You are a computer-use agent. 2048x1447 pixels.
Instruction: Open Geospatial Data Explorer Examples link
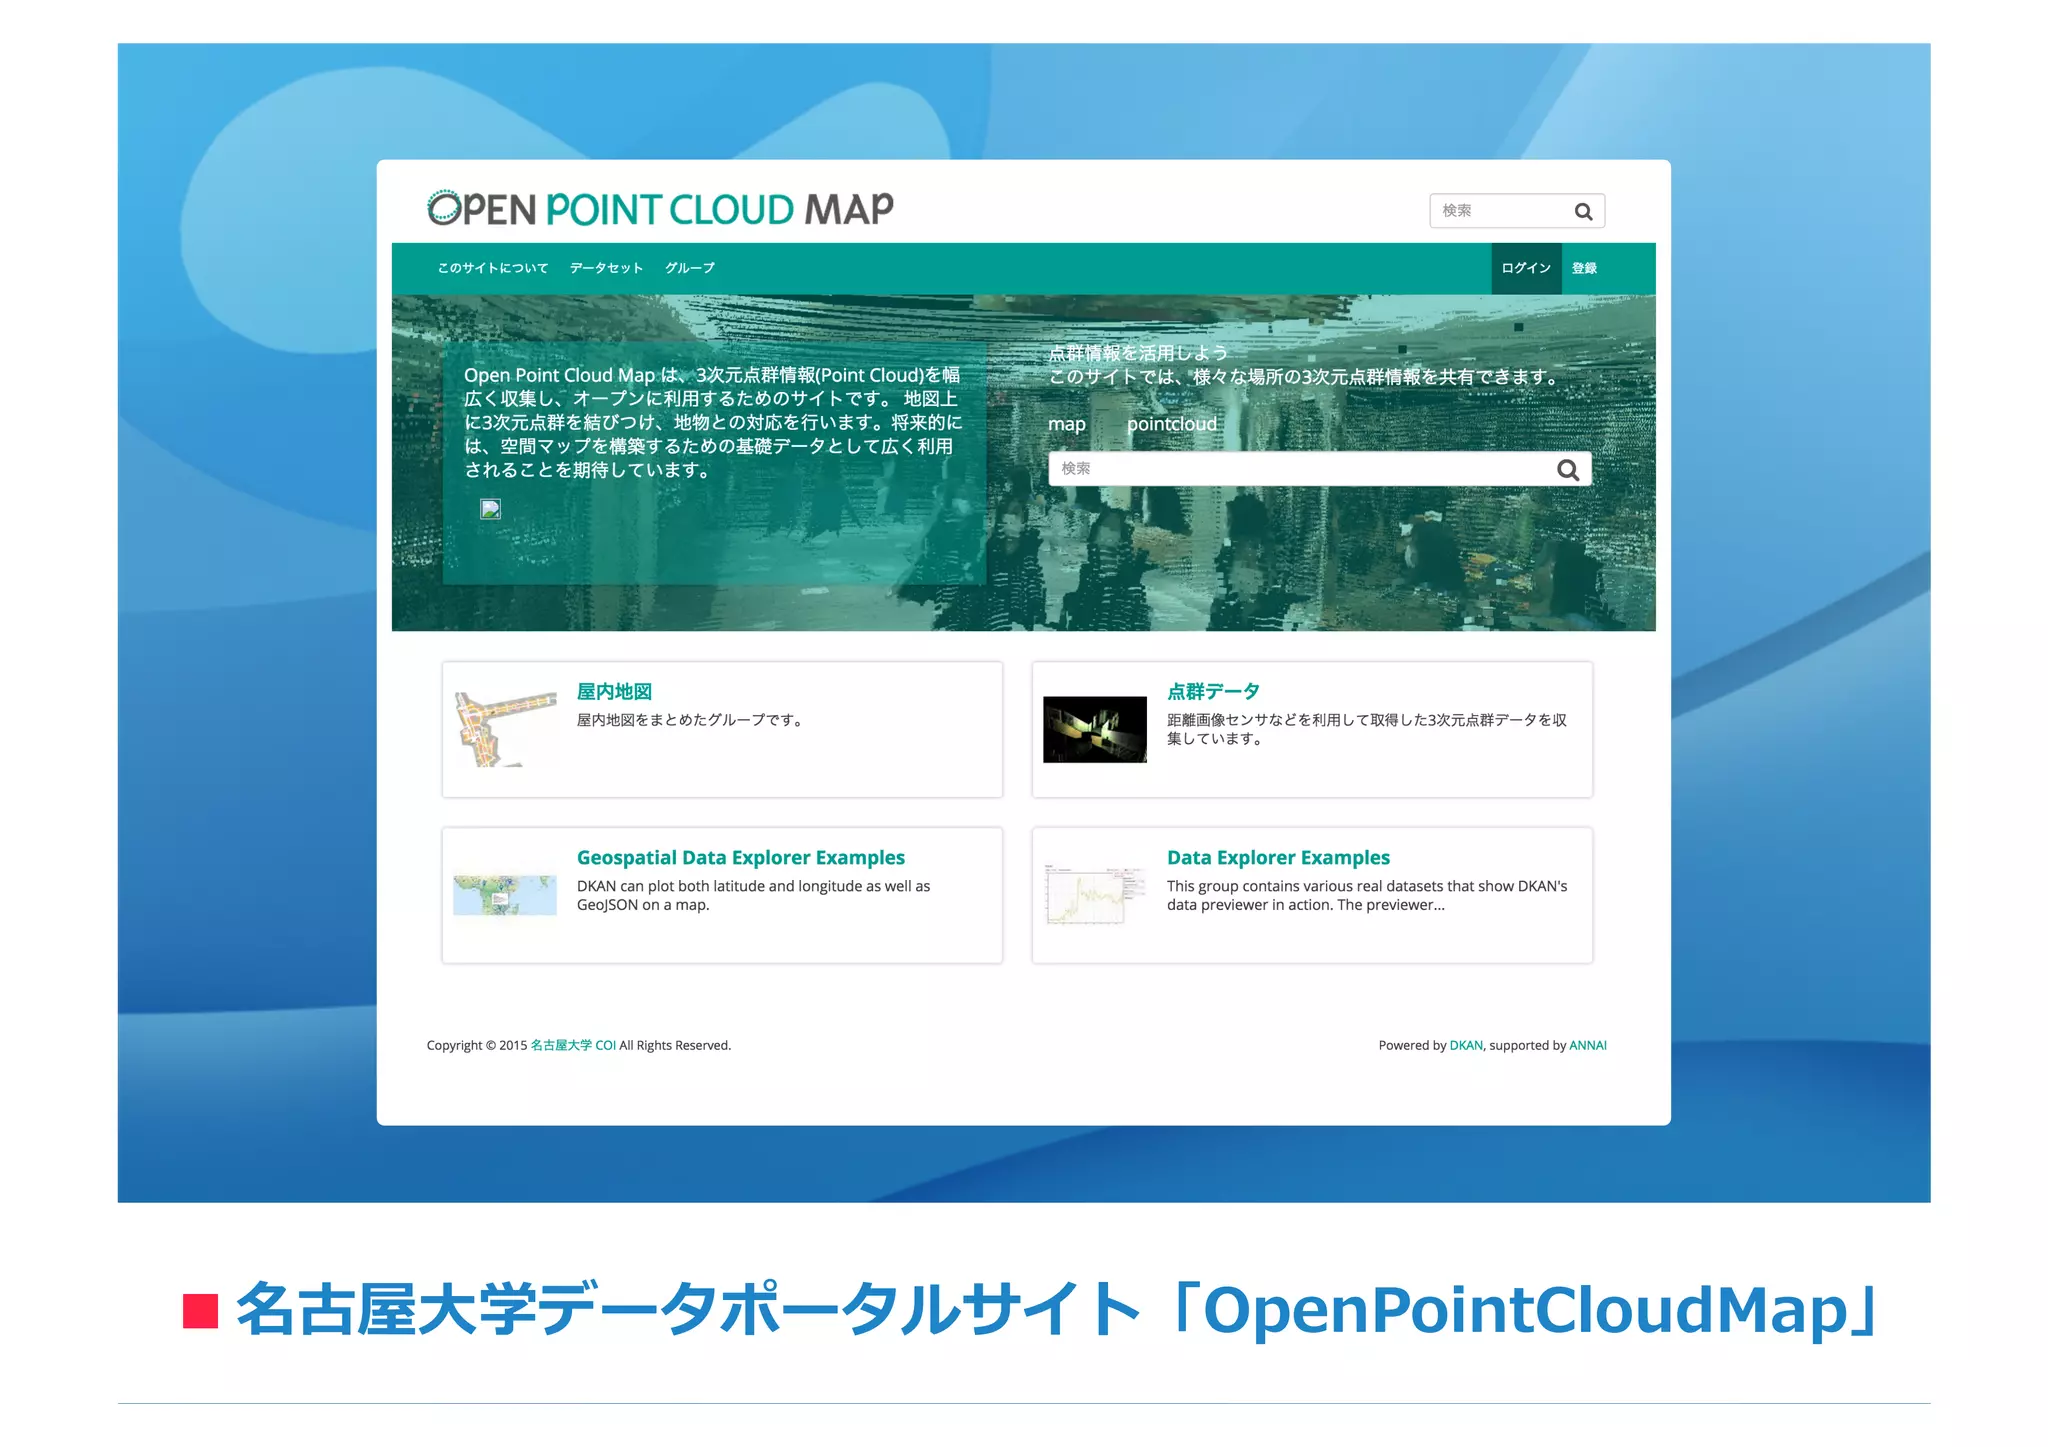pyautogui.click(x=740, y=857)
